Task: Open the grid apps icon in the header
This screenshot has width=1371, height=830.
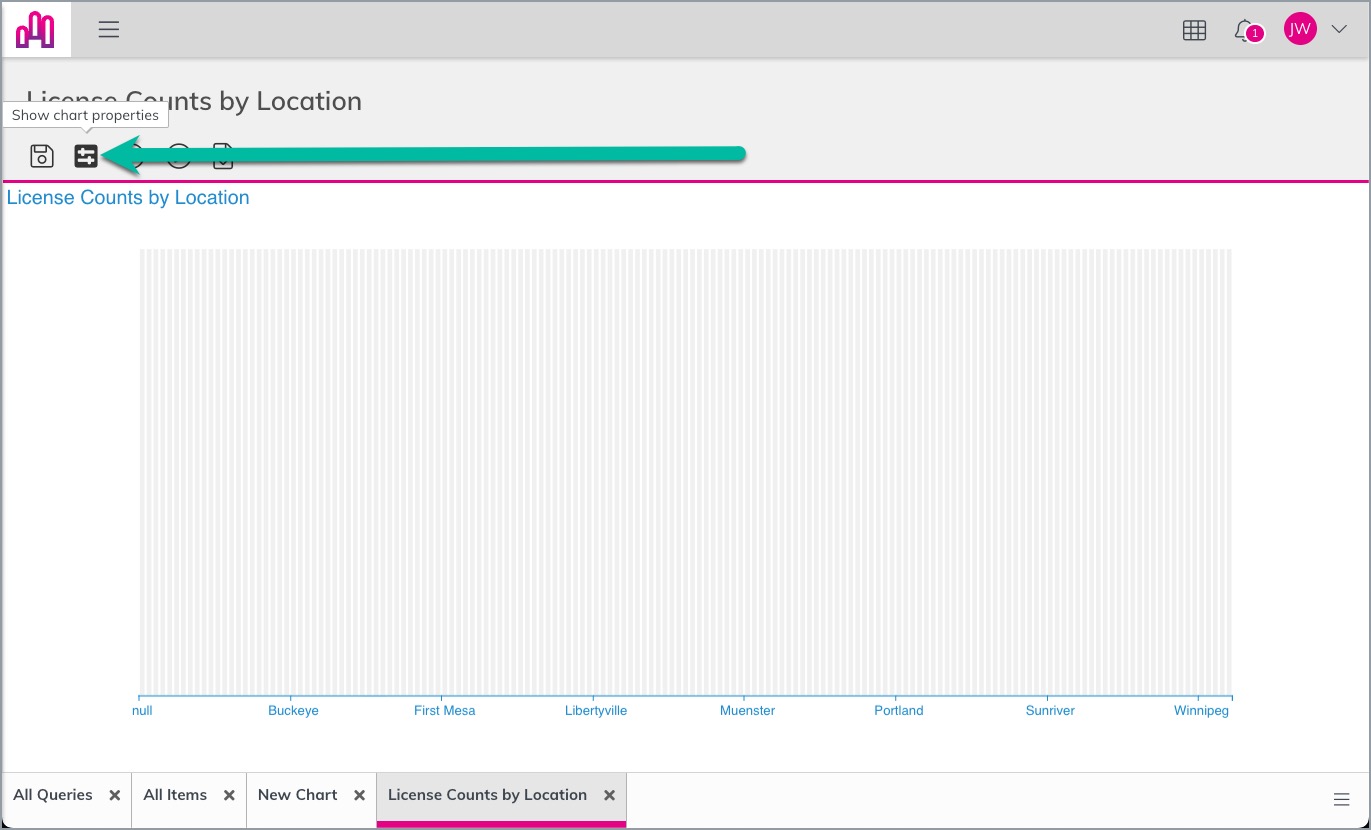Action: point(1194,30)
